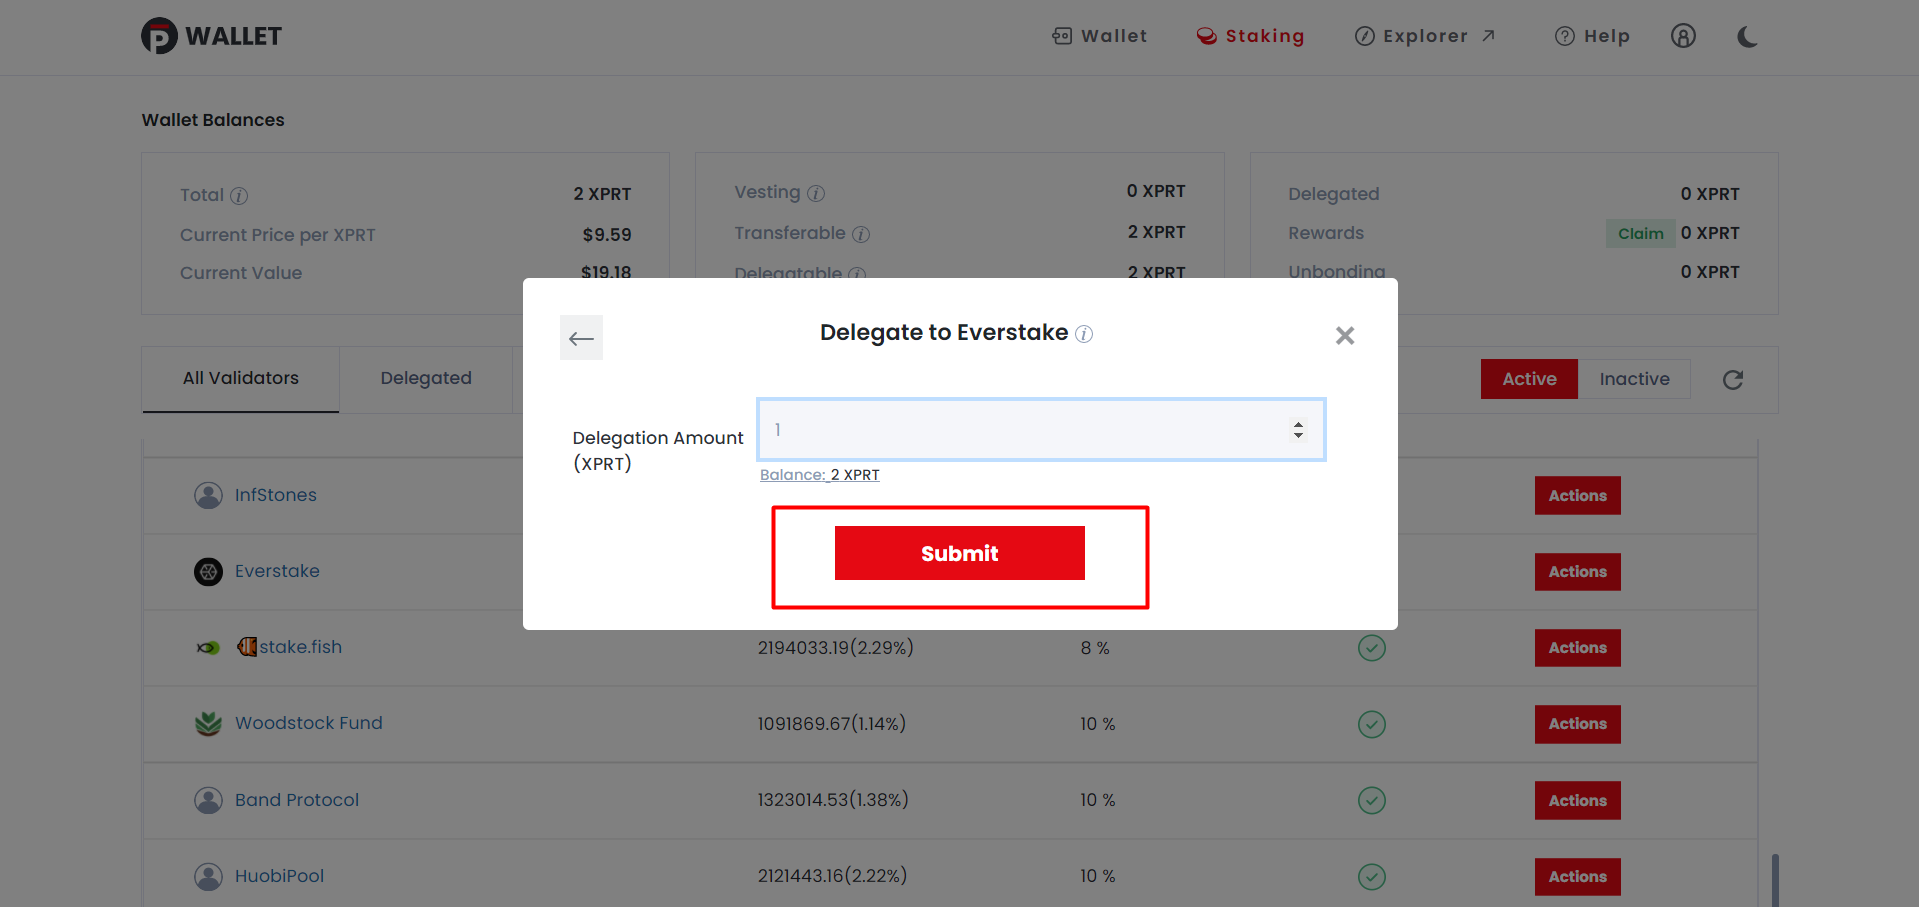
Task: Click Band Protocol status checkmark icon
Action: [x=1372, y=800]
